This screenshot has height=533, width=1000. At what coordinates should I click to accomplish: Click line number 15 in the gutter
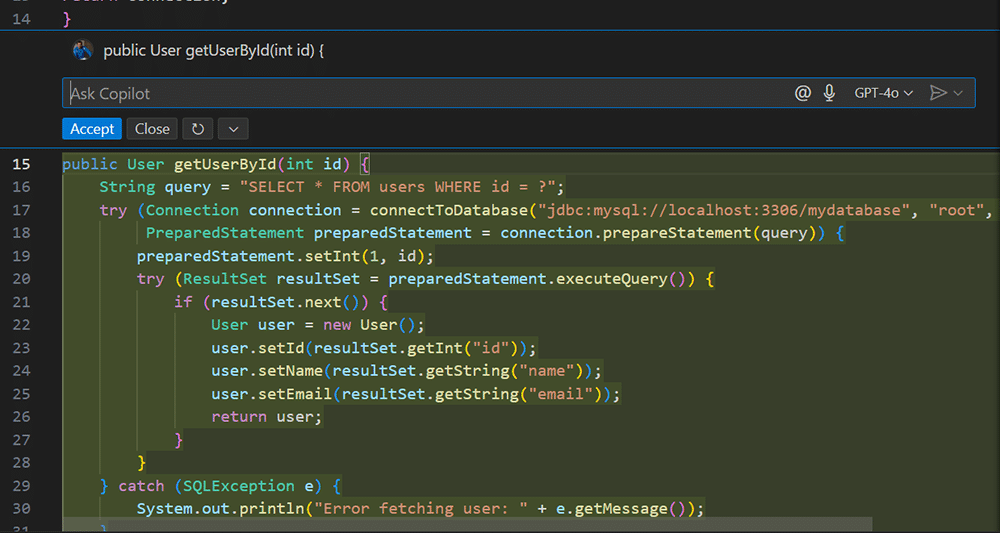[x=21, y=164]
